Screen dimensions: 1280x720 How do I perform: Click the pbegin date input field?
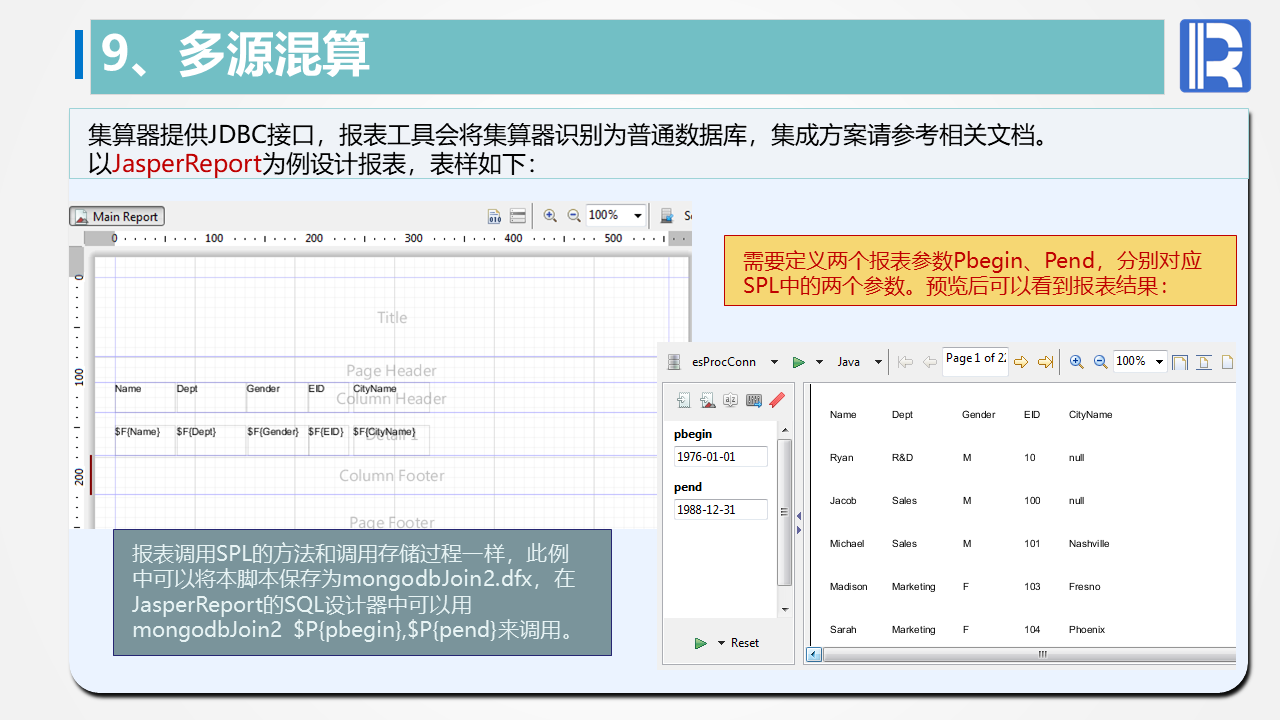(720, 457)
